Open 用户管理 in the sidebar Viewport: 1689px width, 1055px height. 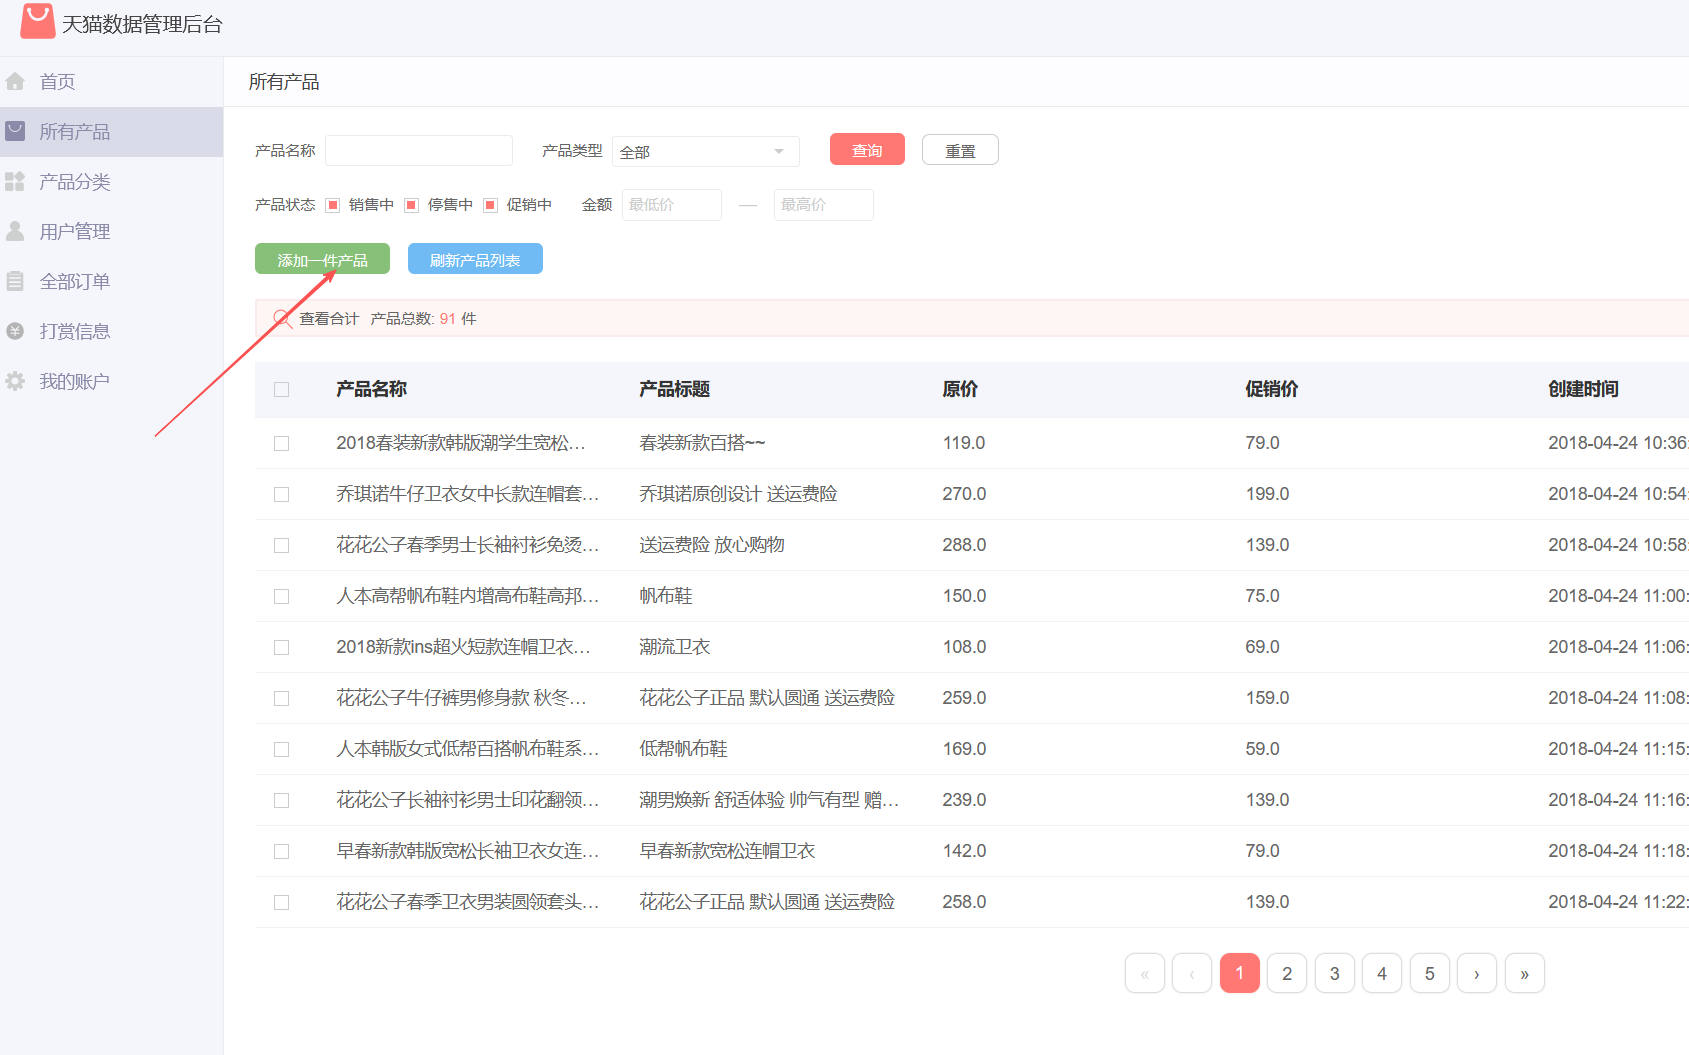111,231
